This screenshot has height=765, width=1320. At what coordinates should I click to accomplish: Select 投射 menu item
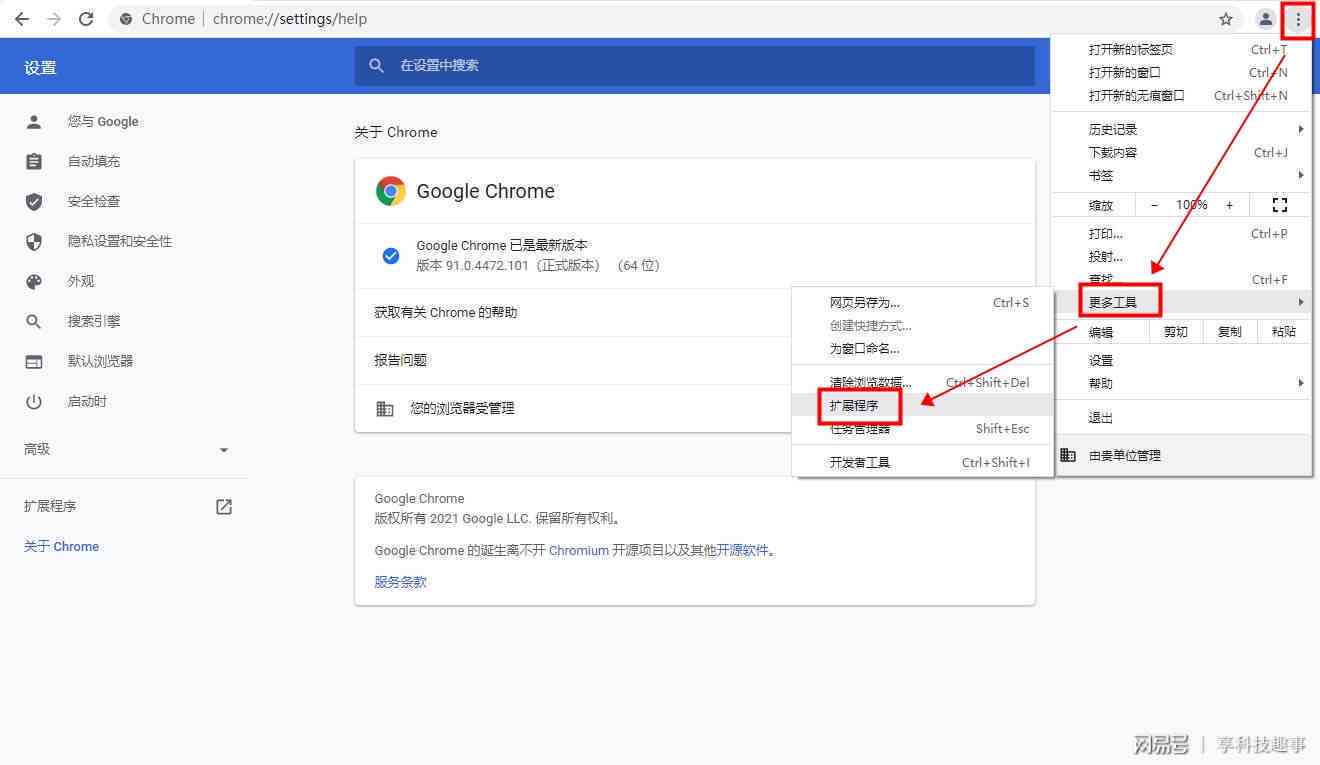click(1181, 257)
